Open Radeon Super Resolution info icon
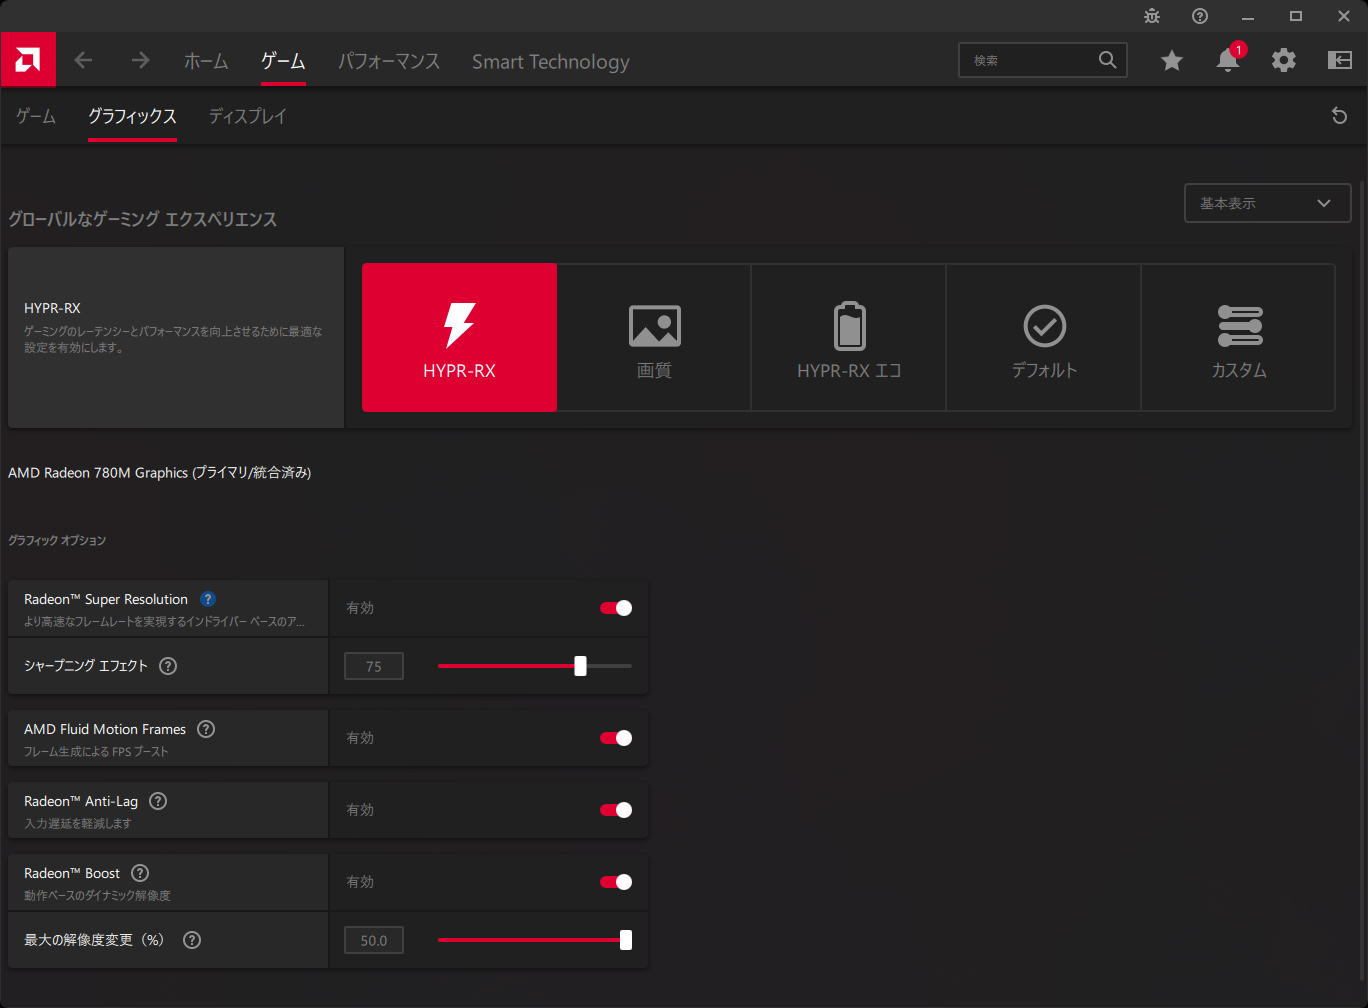Viewport: 1368px width, 1008px height. (208, 599)
